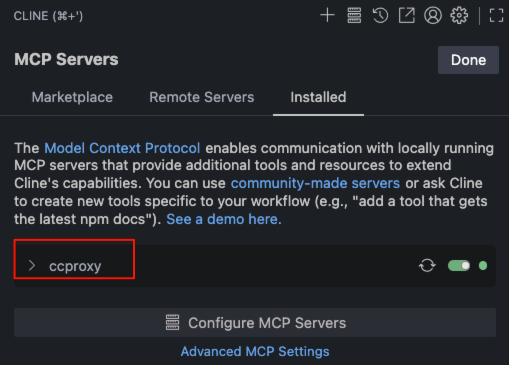Viewport: 509px width, 365px height.
Task: Open Cline in editor popout icon
Action: (x=407, y=15)
